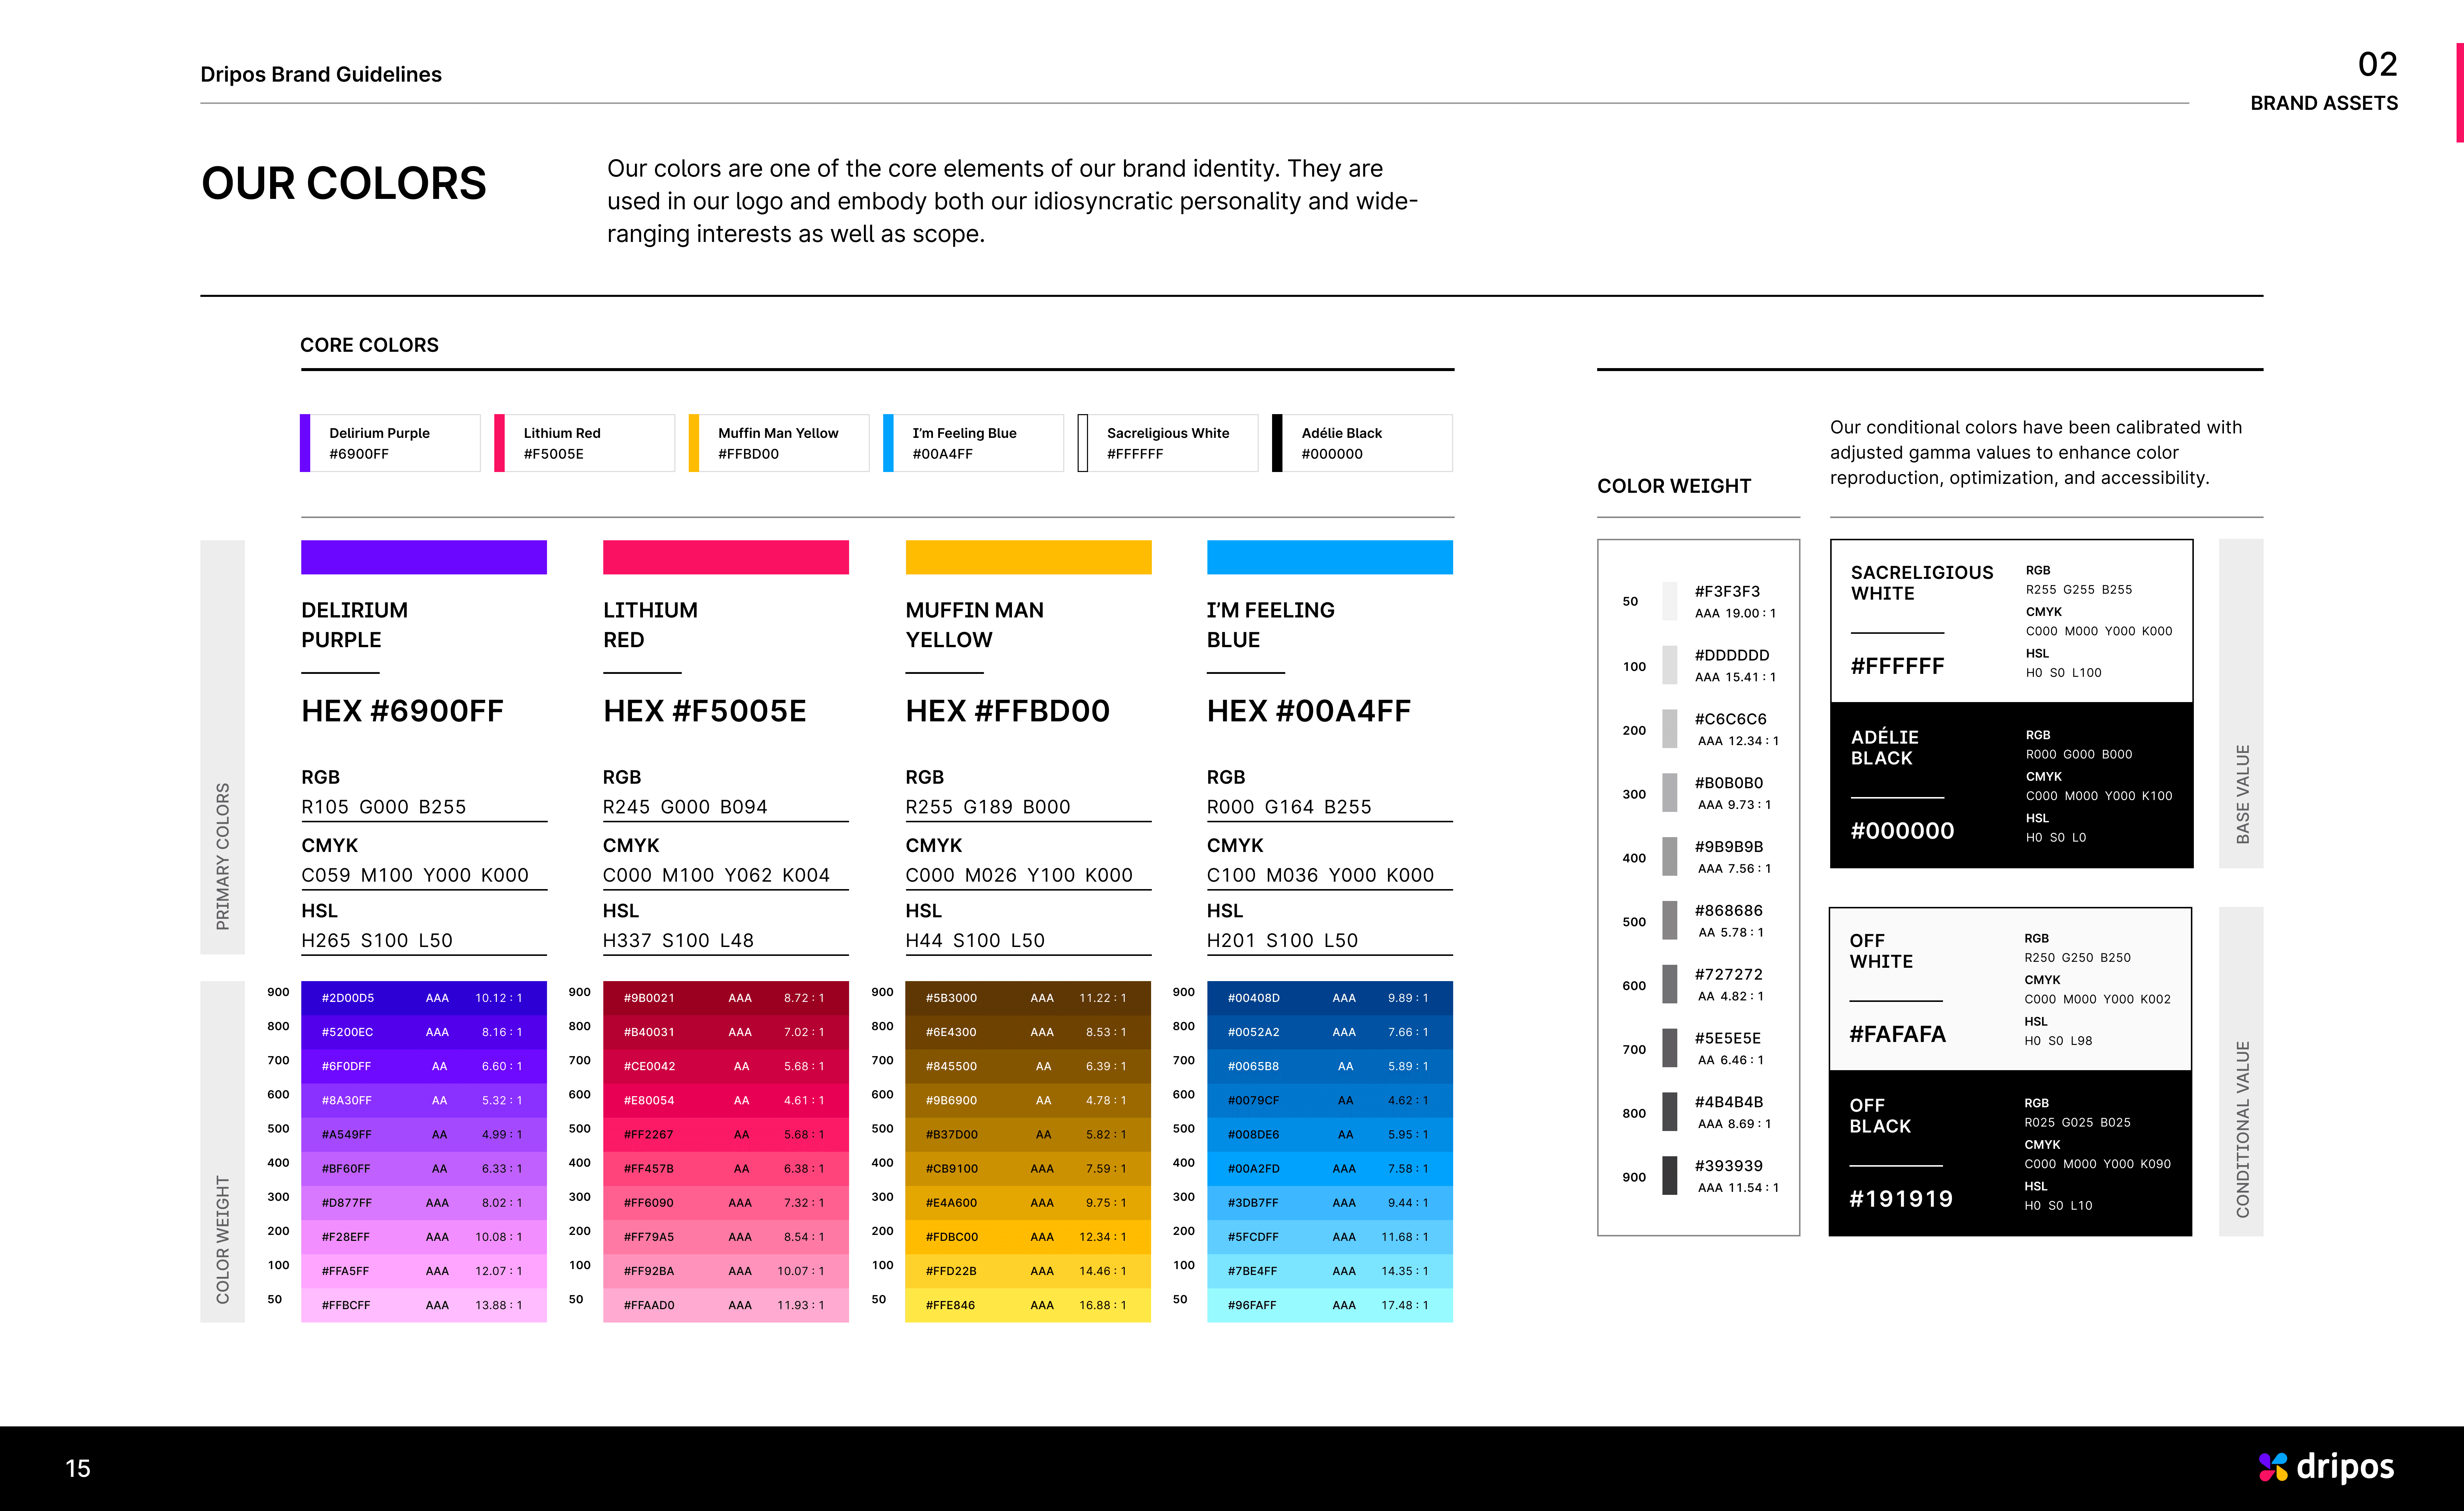
Task: Select the Adélie Black core color chip
Action: click(1361, 443)
